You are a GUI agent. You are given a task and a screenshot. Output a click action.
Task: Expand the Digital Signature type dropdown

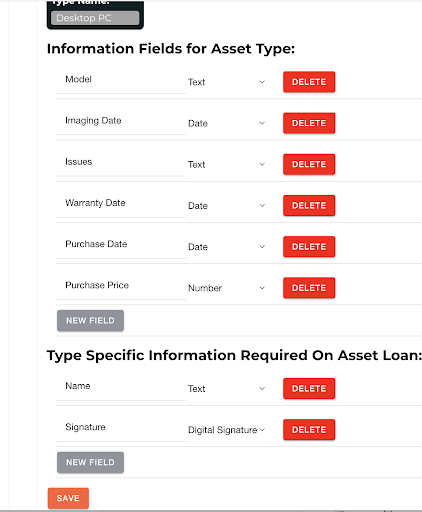click(227, 430)
